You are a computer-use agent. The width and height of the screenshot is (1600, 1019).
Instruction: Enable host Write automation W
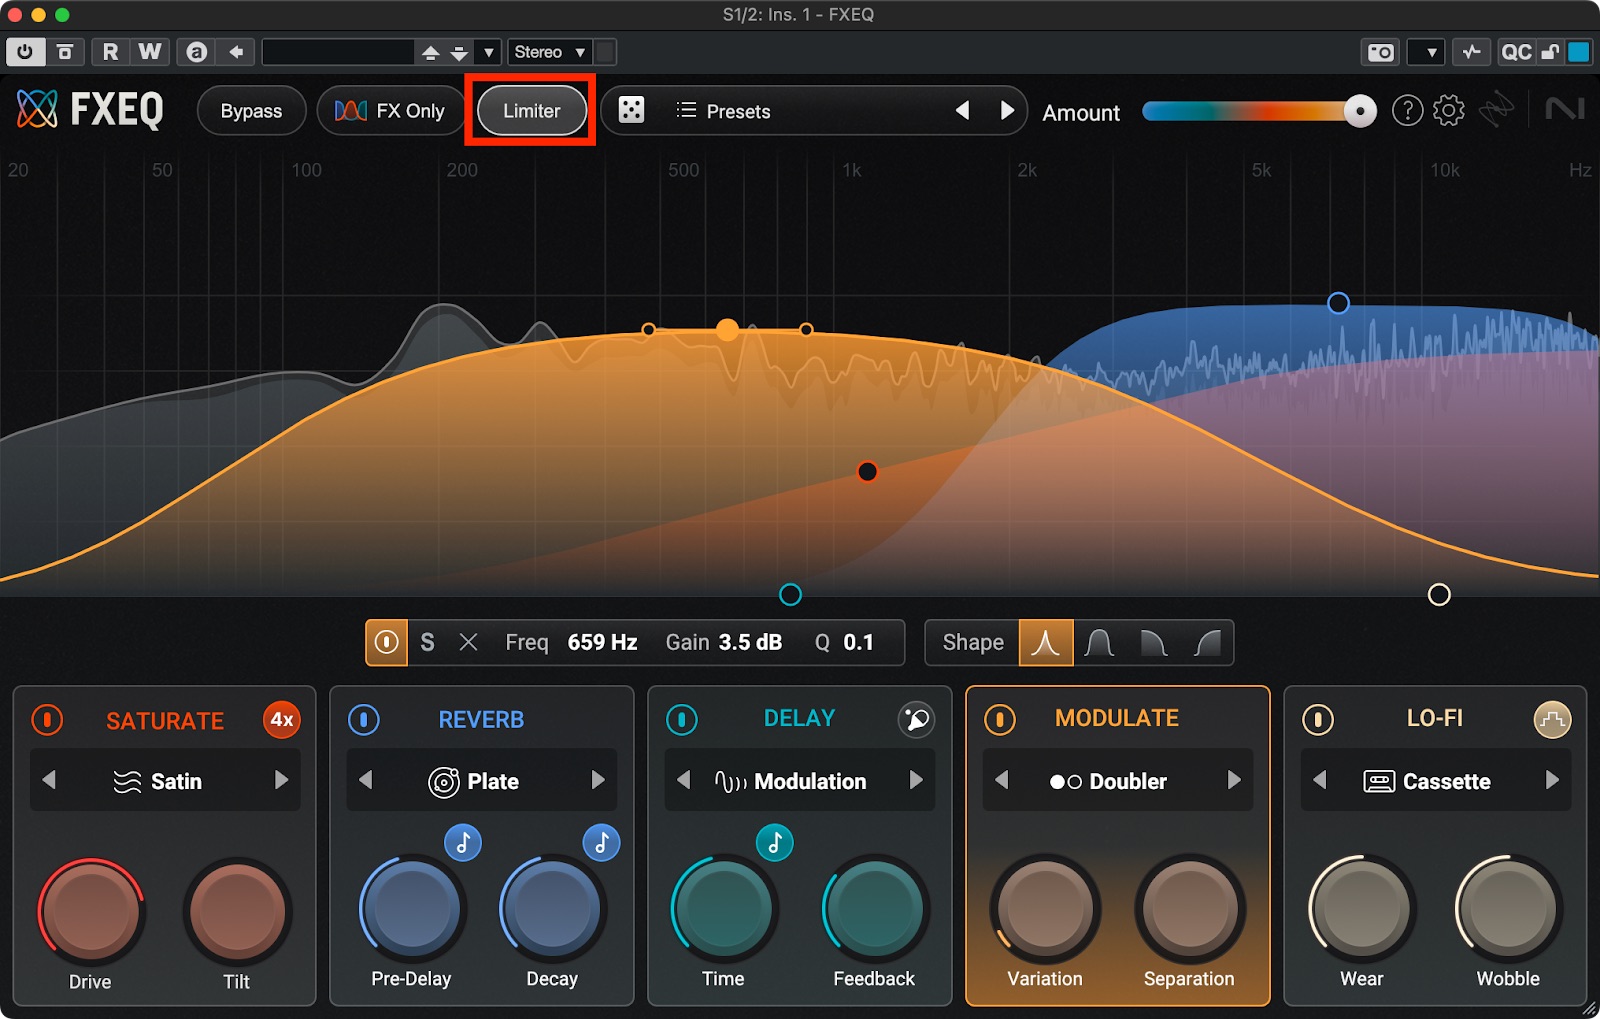(x=149, y=52)
